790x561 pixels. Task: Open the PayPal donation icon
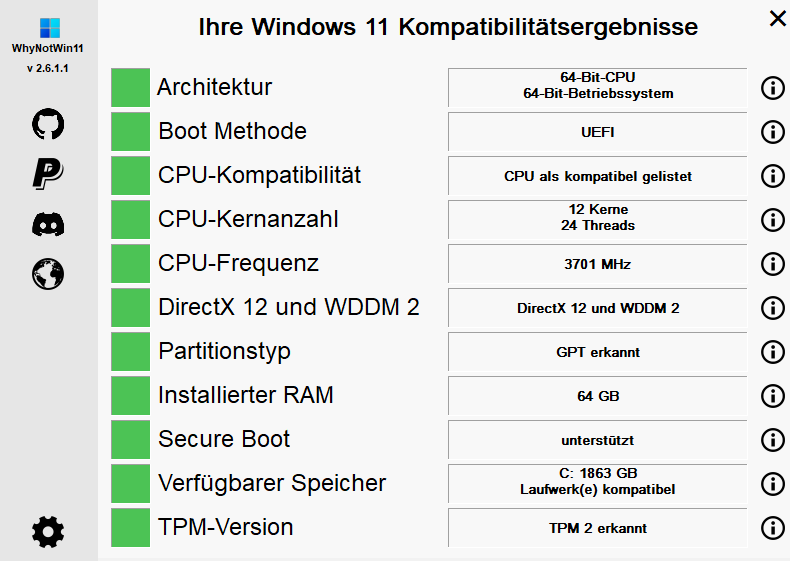pos(48,173)
